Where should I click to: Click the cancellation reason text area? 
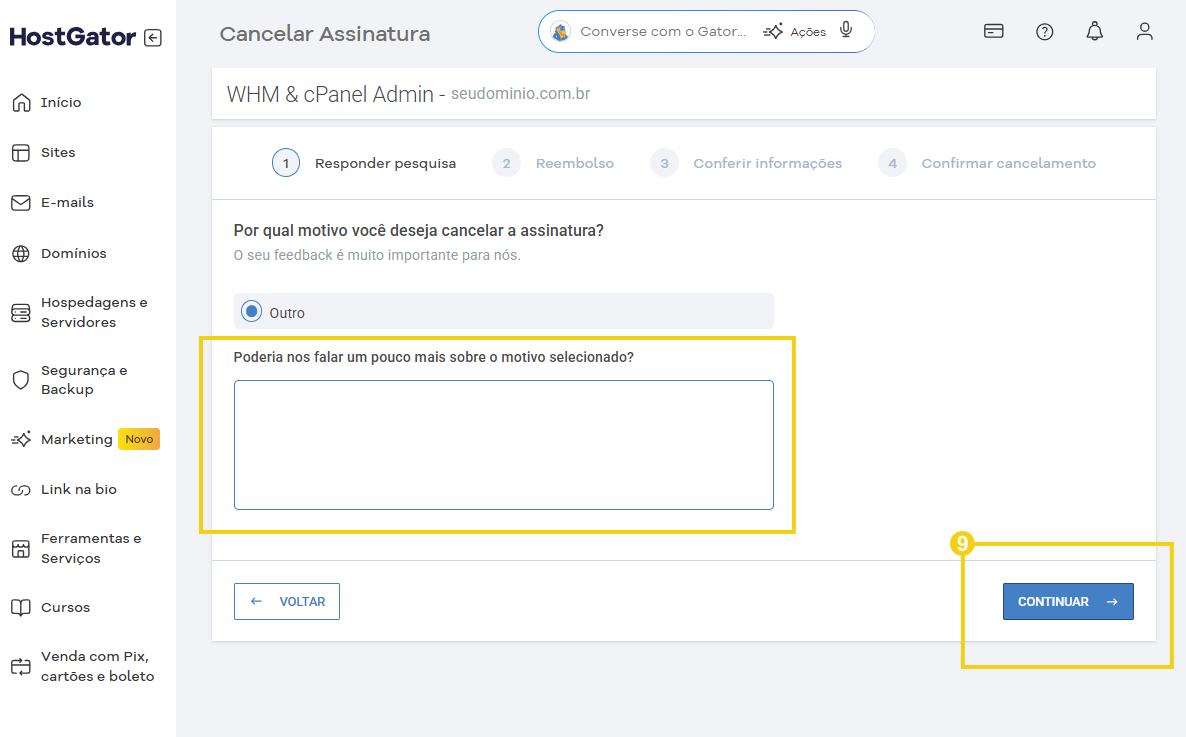[503, 444]
